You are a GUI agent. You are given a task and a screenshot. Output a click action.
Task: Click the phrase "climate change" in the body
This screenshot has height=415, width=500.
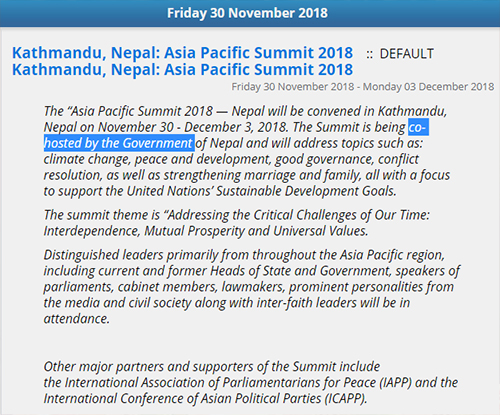point(87,159)
